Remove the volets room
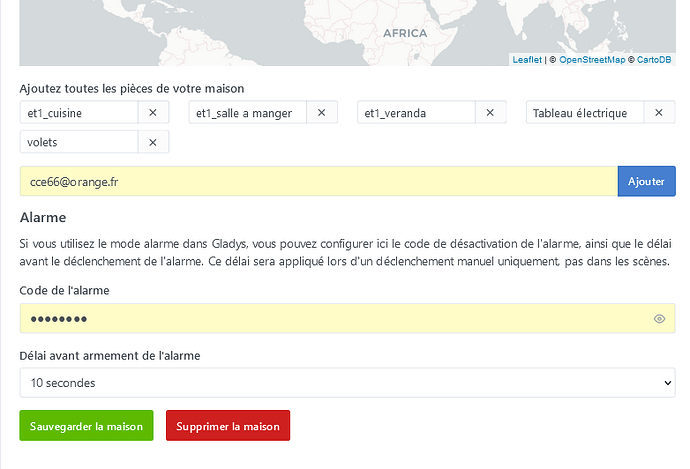 coord(153,142)
